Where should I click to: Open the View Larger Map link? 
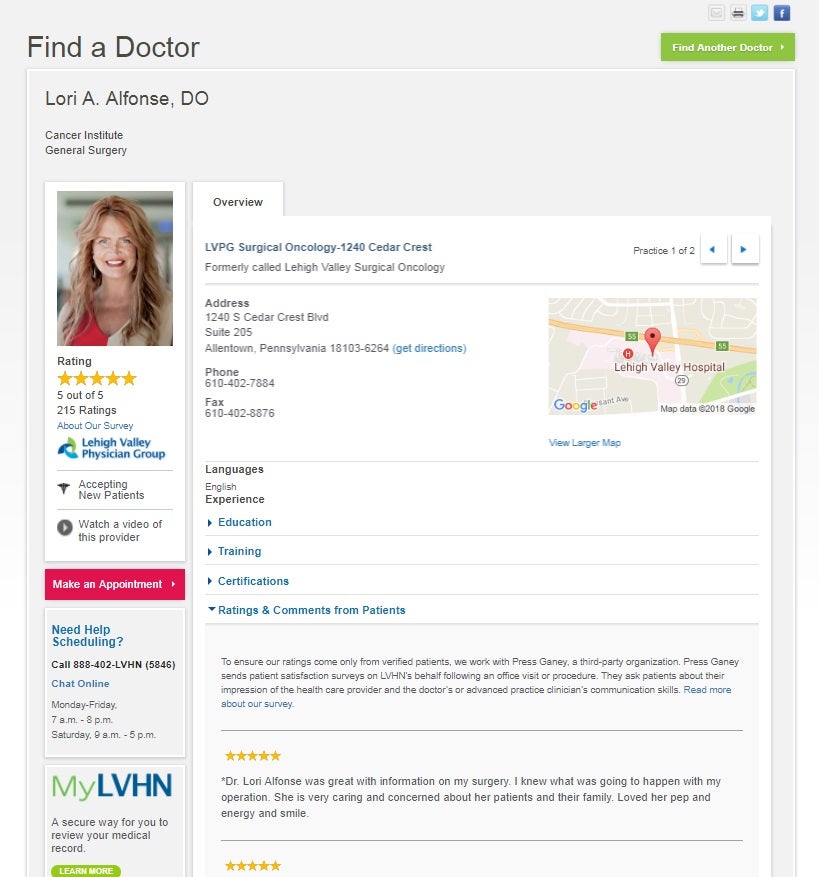coord(585,442)
